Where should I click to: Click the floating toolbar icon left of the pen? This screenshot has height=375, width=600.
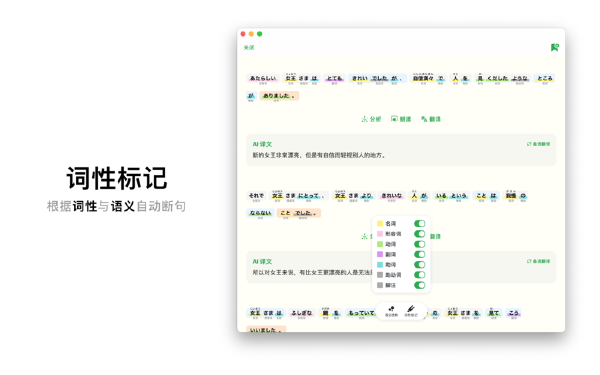[x=391, y=309]
